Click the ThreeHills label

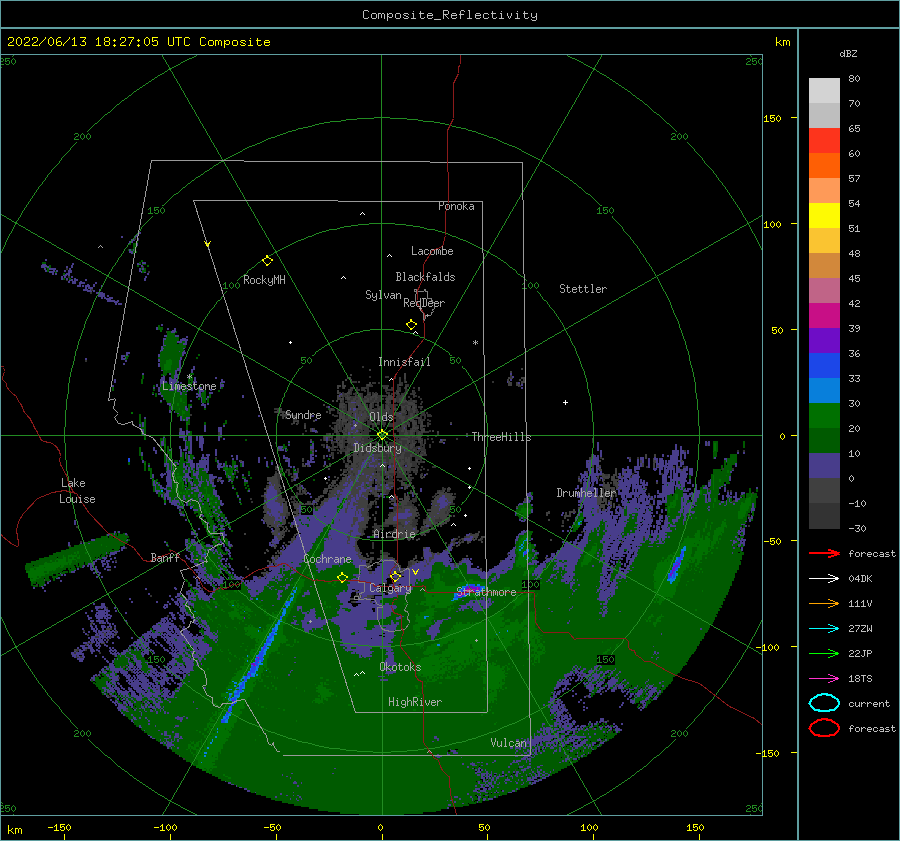[x=501, y=437]
